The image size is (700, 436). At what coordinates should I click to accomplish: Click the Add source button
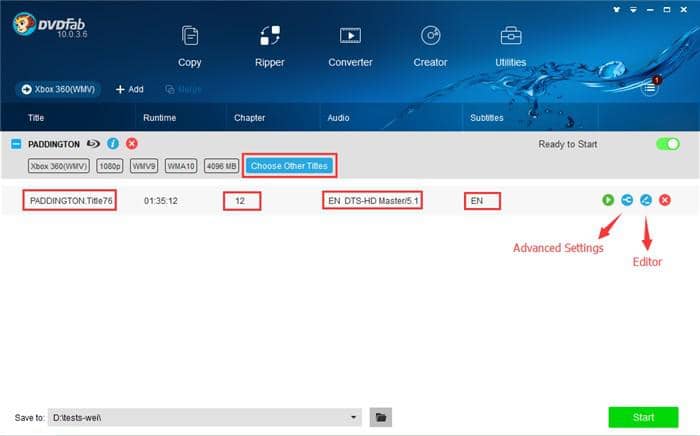[x=129, y=89]
